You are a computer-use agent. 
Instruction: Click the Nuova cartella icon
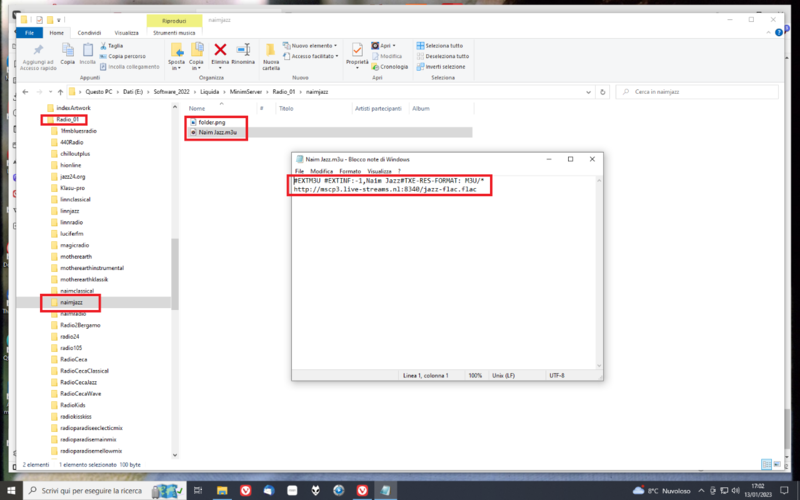tap(271, 55)
